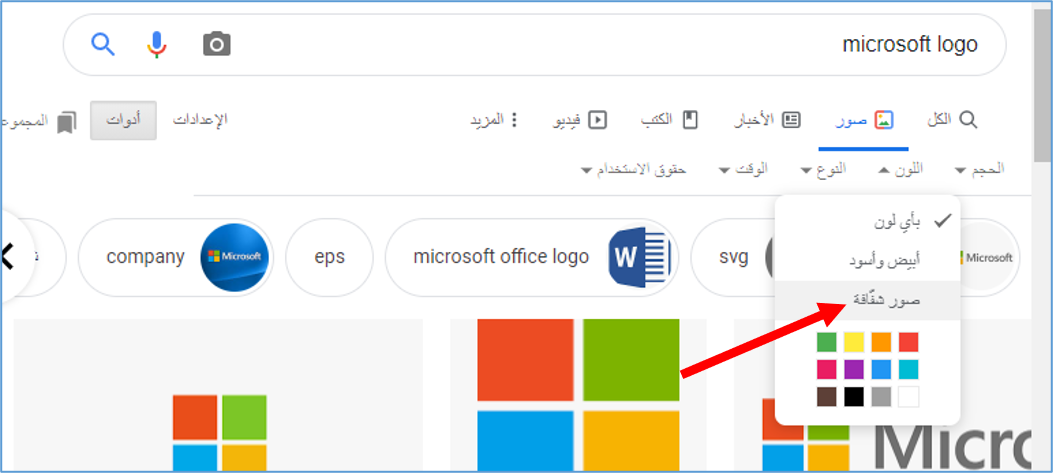1053x473 pixels.
Task: Click the blue magnifier search icon
Action: 103,44
